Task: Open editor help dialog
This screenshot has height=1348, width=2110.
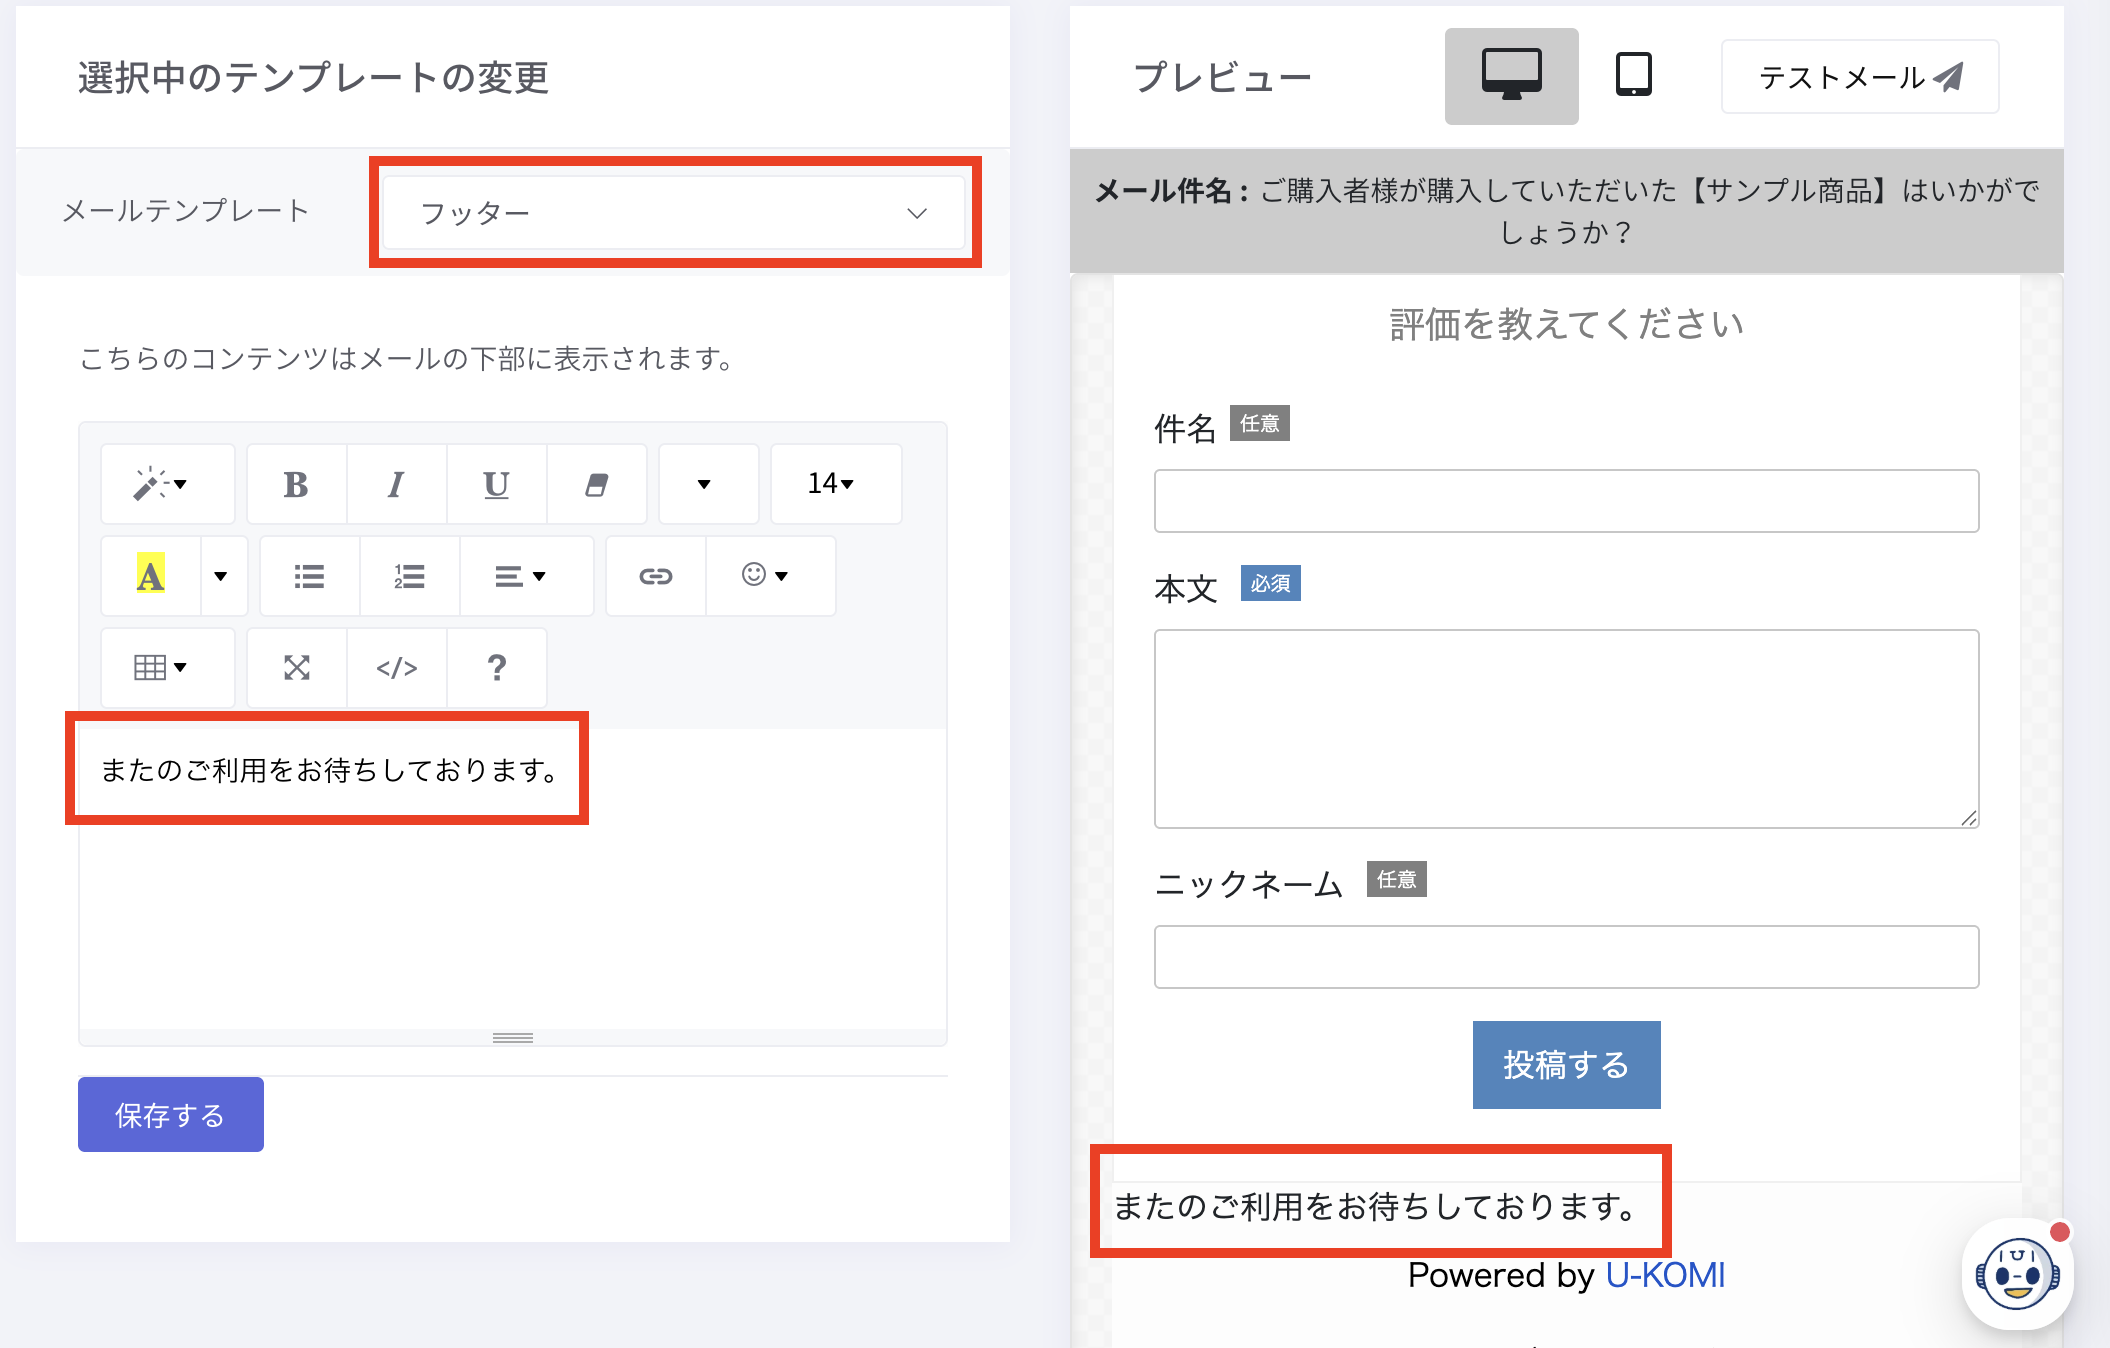Action: tap(496, 668)
